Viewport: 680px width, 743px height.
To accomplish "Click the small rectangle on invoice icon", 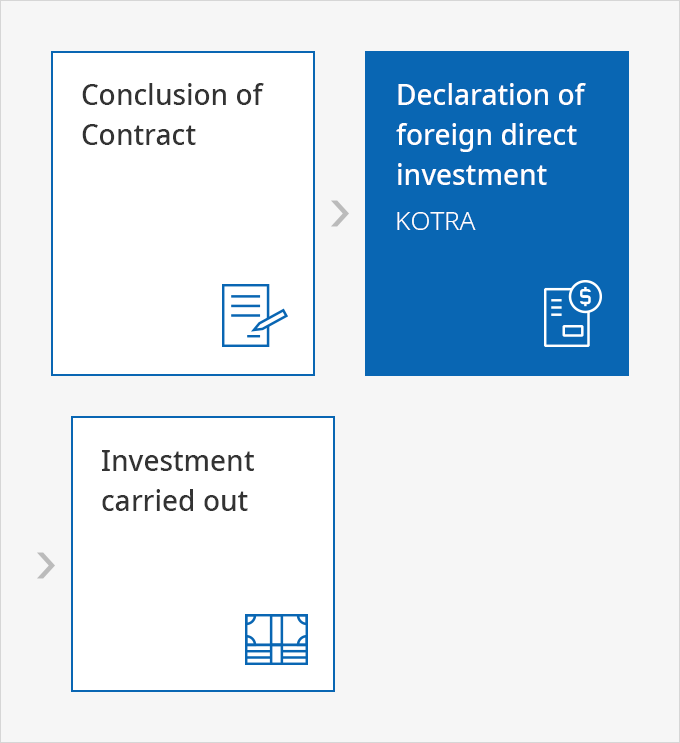I will coord(572,330).
